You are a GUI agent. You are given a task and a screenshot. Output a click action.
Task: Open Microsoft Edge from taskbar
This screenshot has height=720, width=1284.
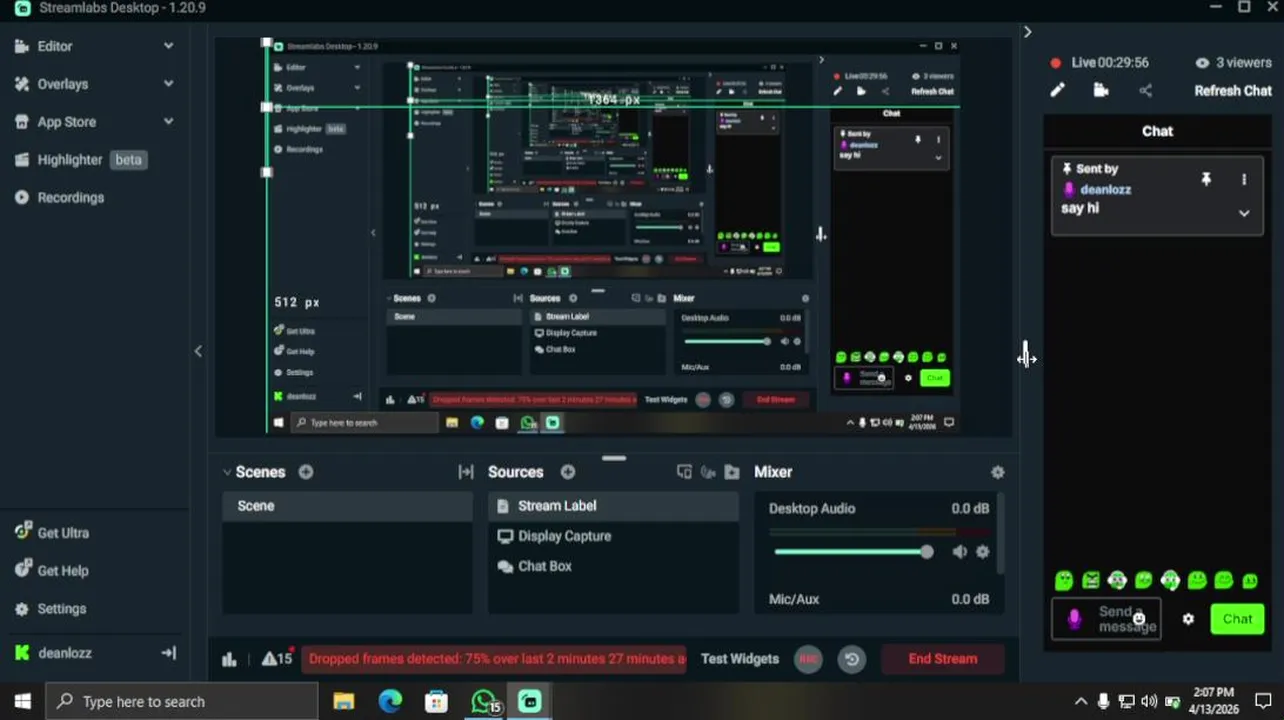click(390, 701)
